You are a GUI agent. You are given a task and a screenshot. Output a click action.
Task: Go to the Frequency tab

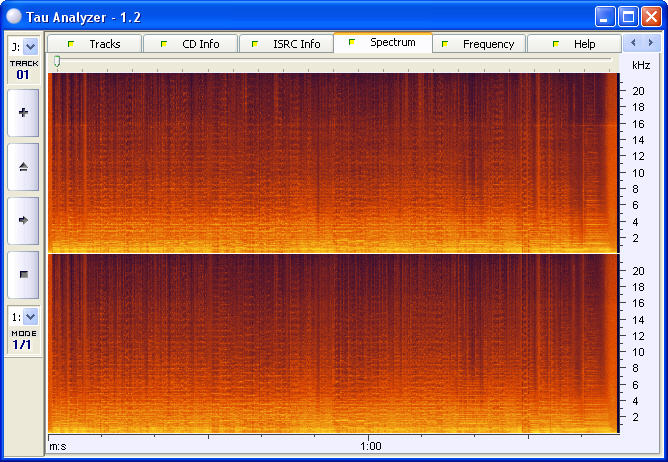pos(478,44)
